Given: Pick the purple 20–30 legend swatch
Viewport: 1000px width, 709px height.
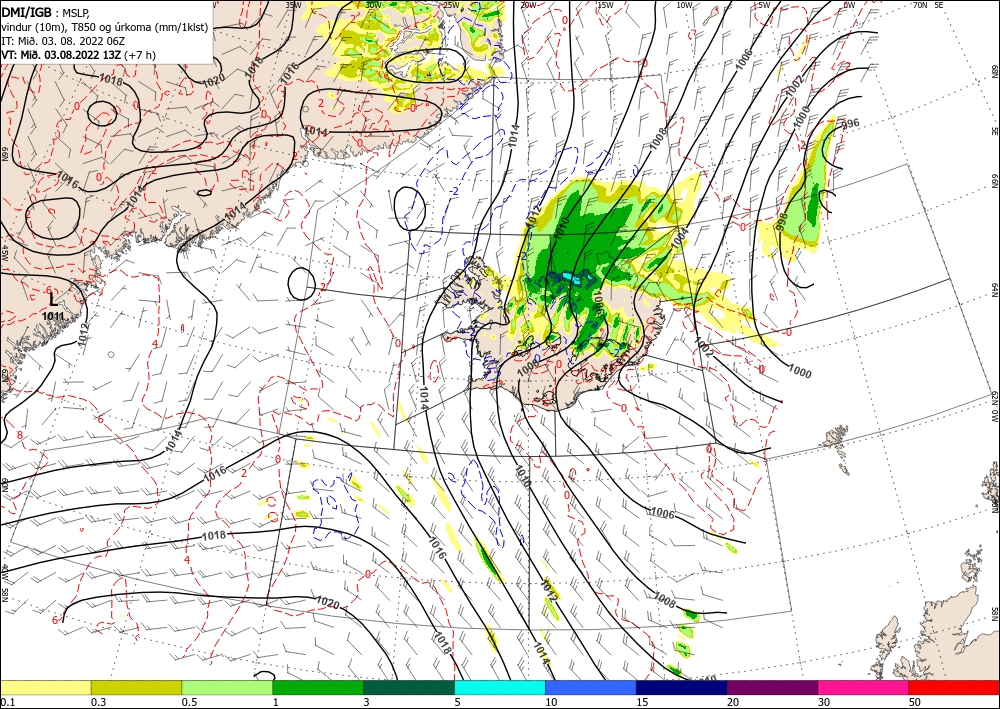Looking at the screenshot, I should click(772, 687).
